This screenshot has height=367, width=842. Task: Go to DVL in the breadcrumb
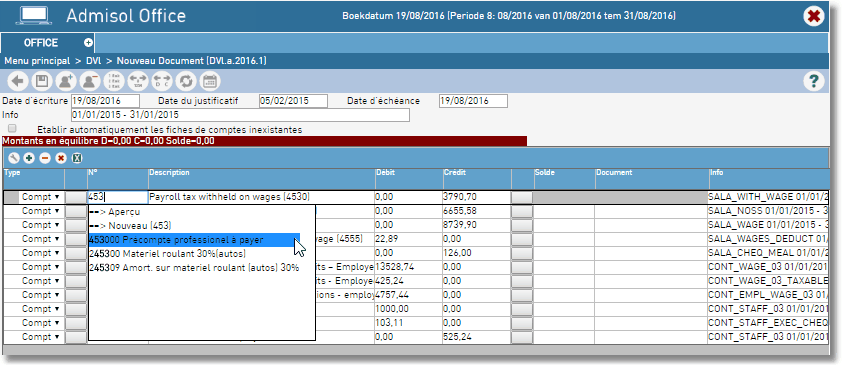[94, 61]
